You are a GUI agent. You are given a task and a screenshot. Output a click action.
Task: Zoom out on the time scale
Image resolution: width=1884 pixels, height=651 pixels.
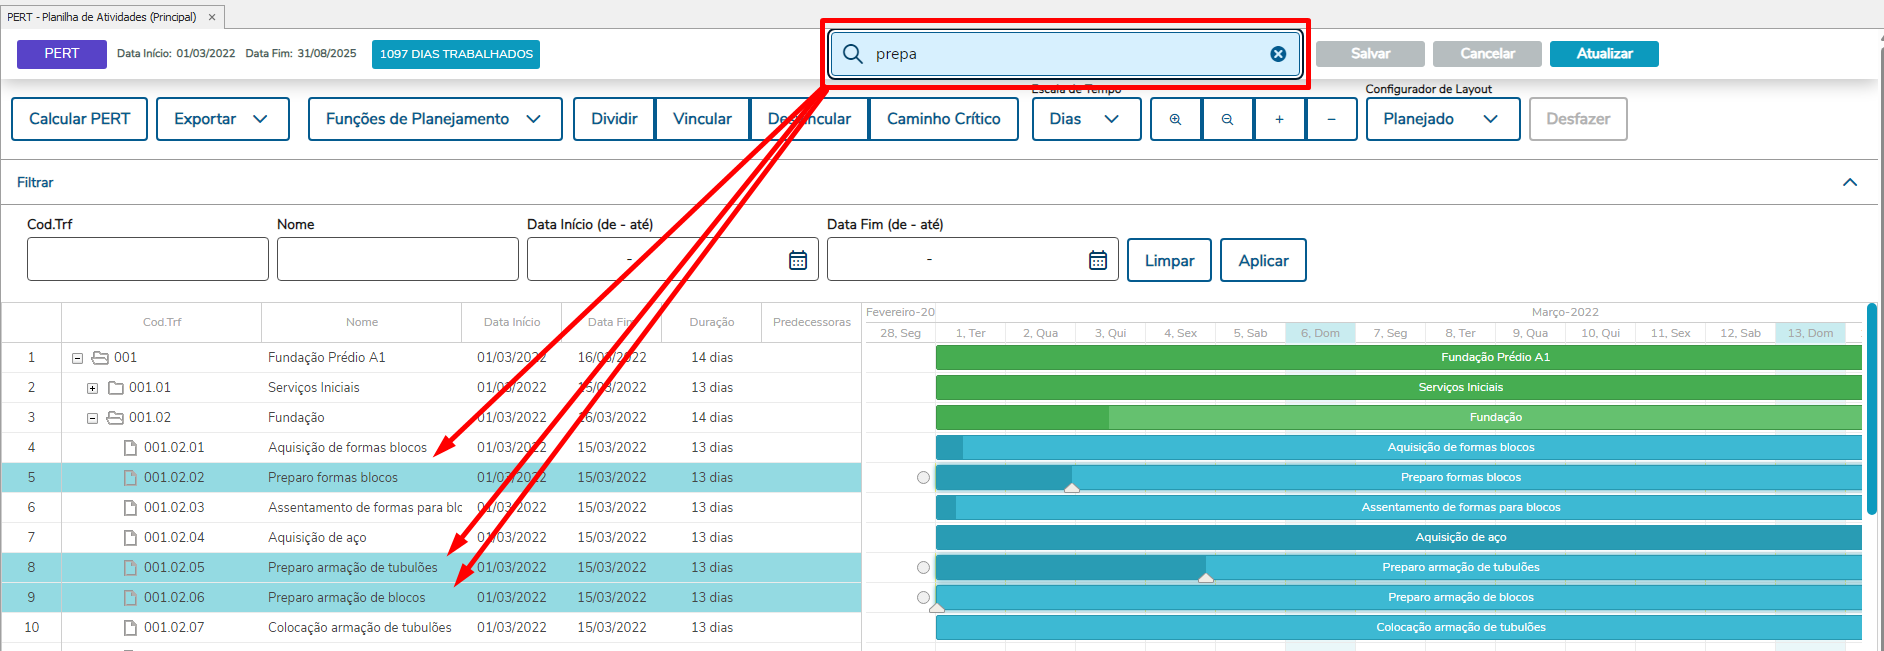point(1228,119)
